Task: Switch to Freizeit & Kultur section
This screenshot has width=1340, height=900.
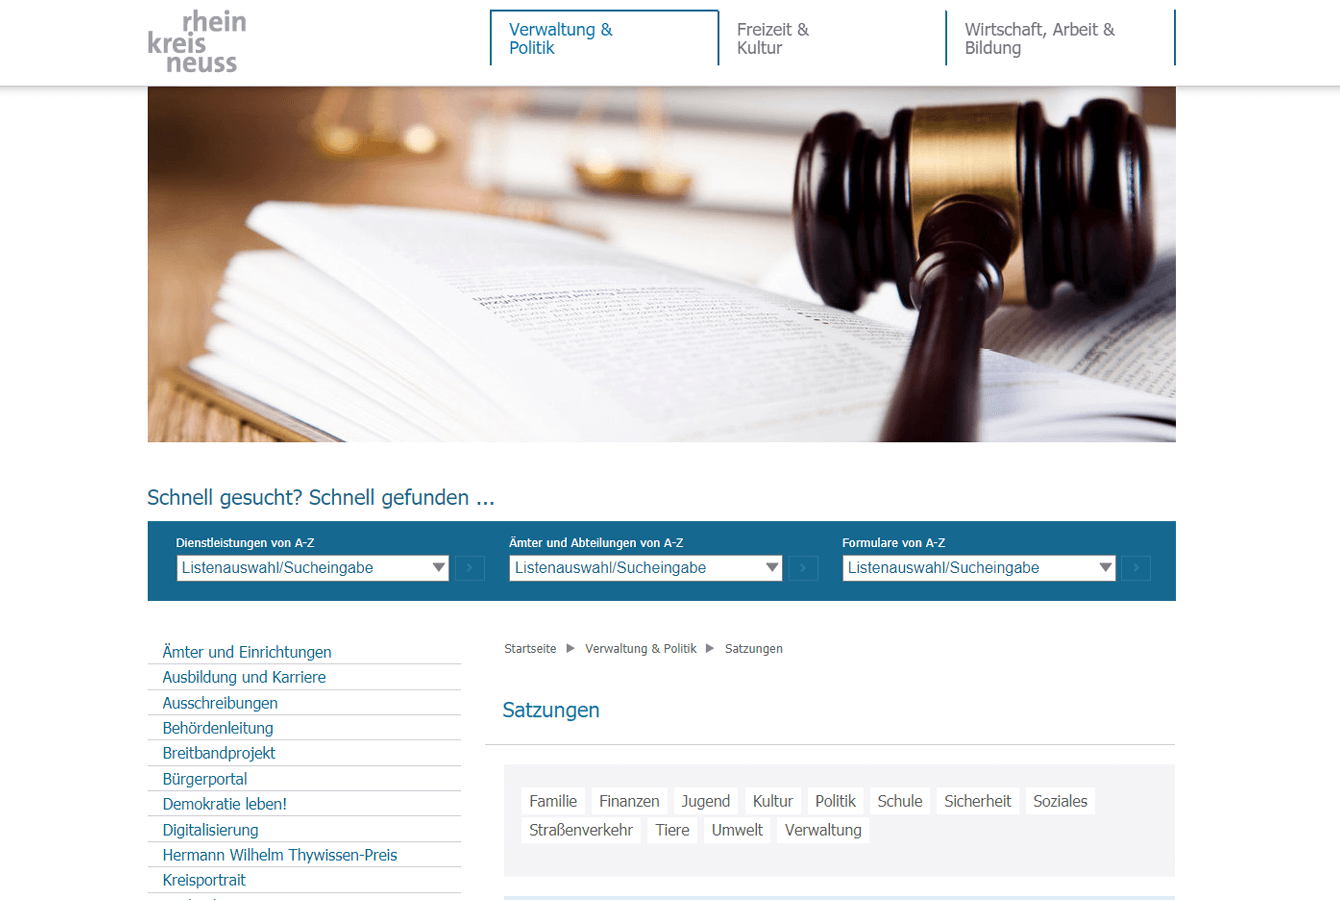Action: pos(830,38)
